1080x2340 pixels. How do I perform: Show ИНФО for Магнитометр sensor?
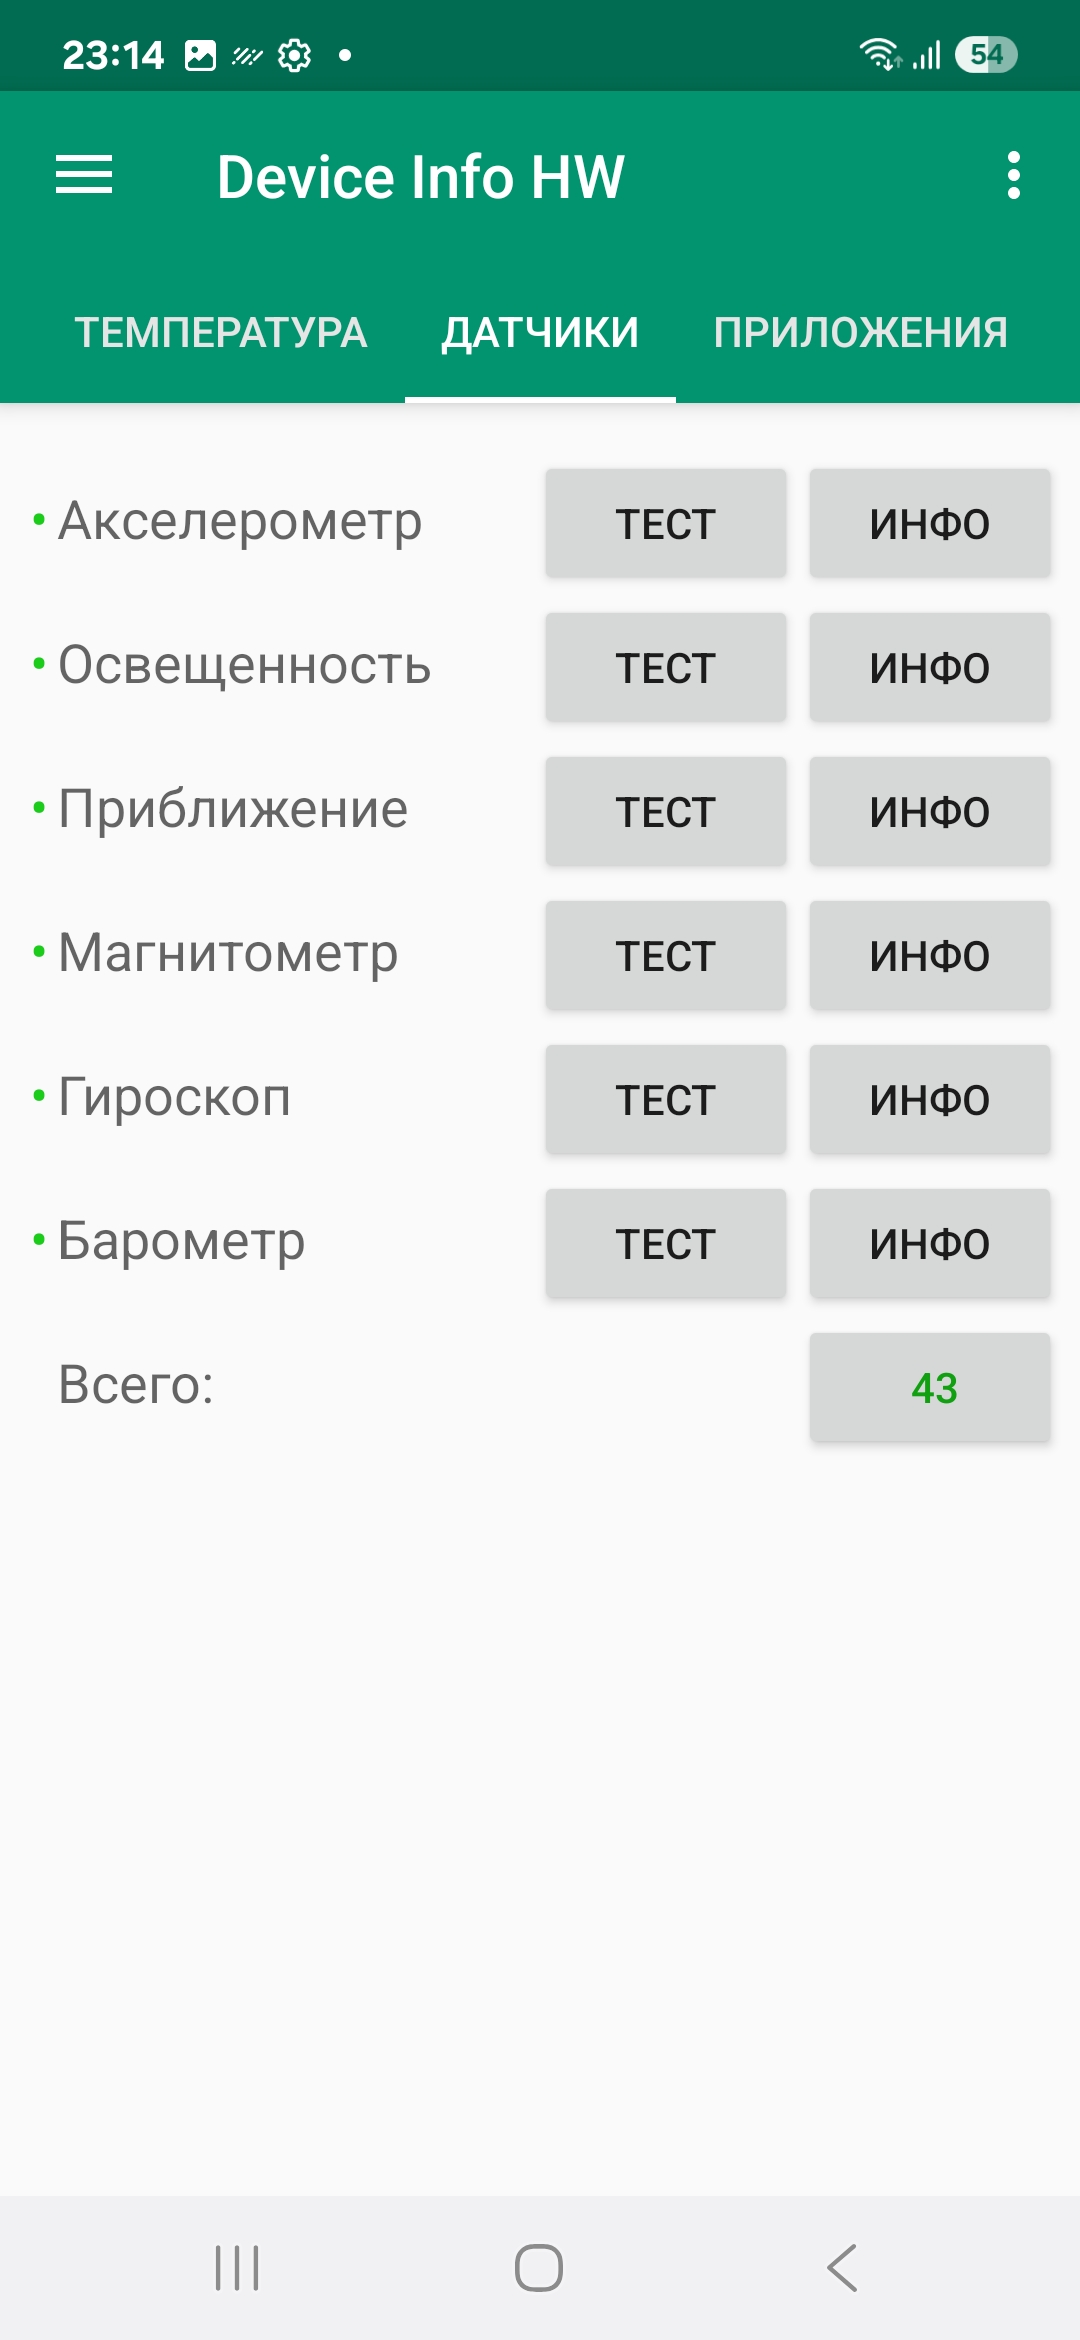tap(929, 956)
